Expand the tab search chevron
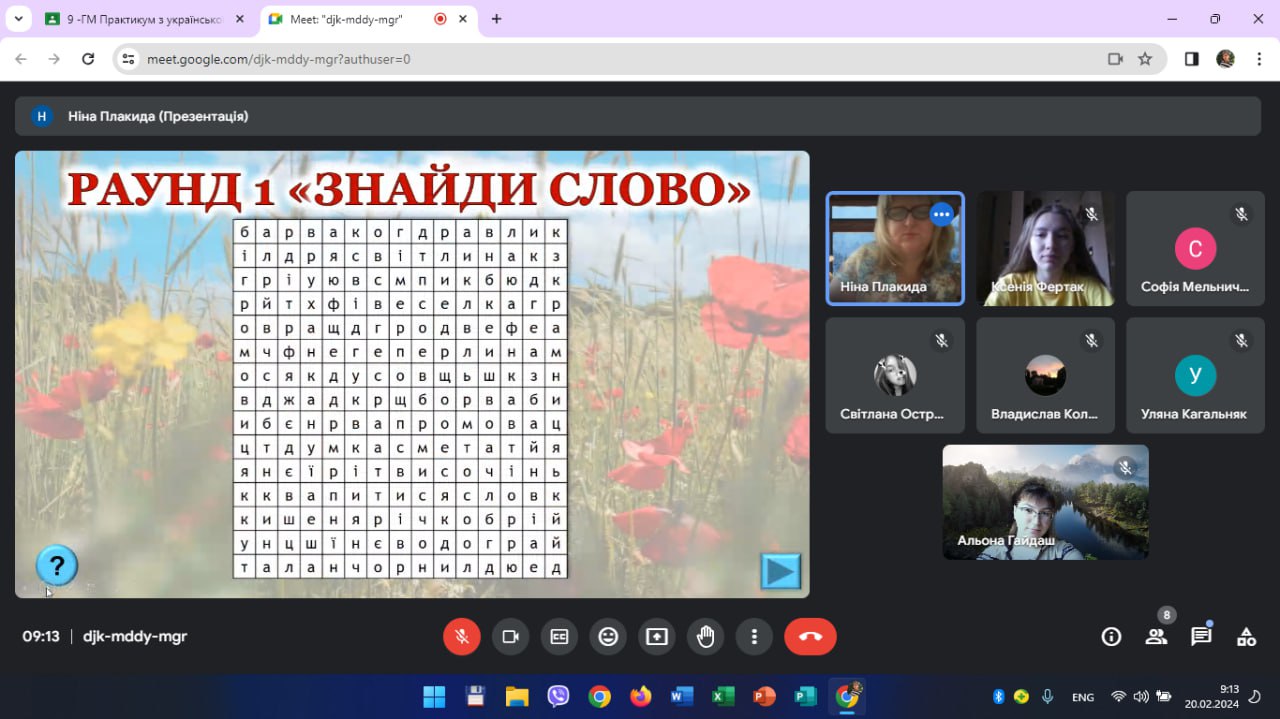The height and width of the screenshot is (719, 1280). point(18,19)
